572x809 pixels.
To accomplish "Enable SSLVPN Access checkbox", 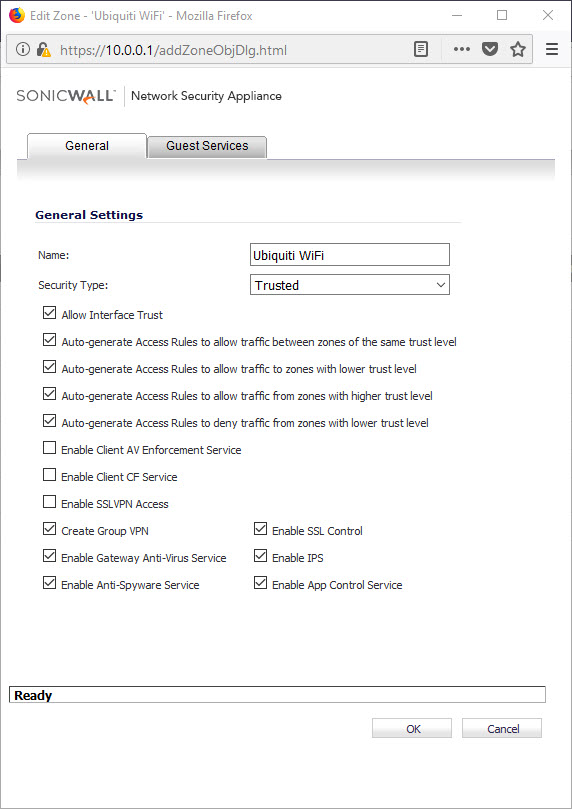I will (50, 502).
